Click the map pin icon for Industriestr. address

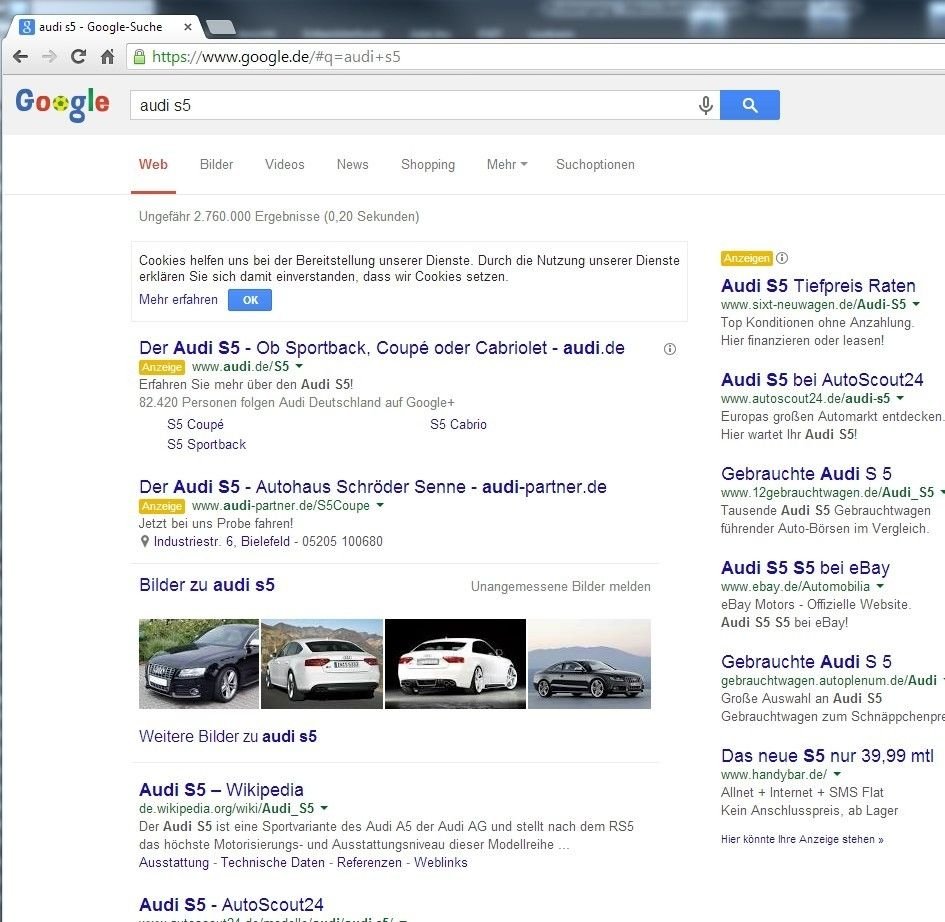145,541
